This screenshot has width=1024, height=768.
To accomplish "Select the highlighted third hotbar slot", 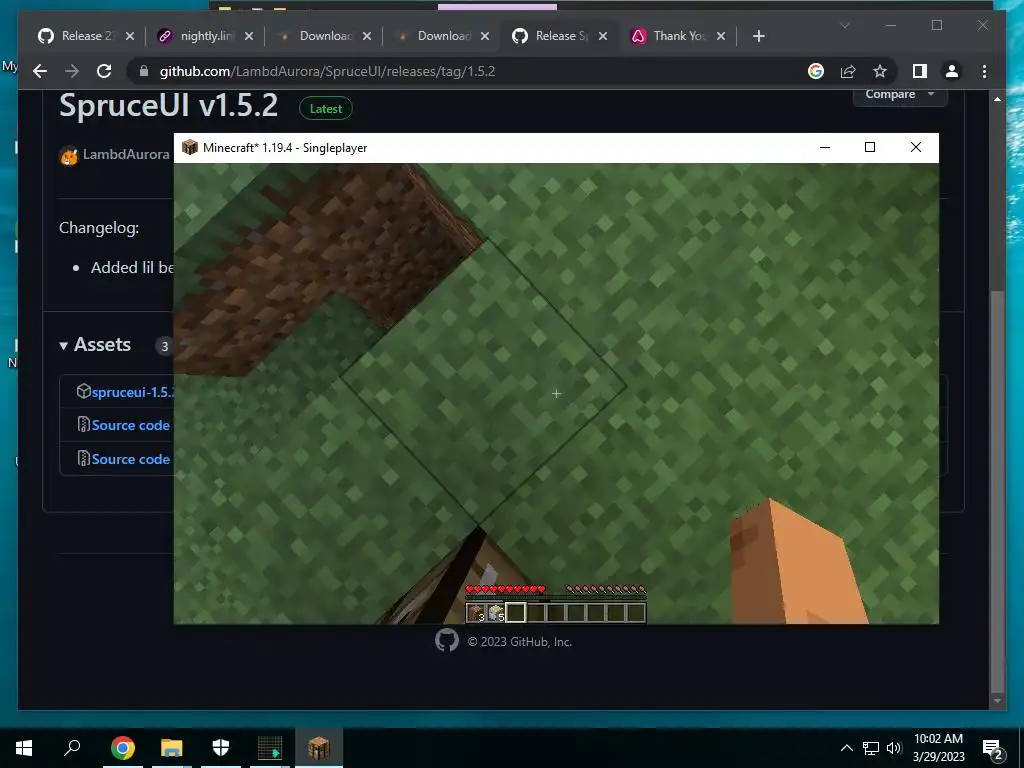I will 515,613.
